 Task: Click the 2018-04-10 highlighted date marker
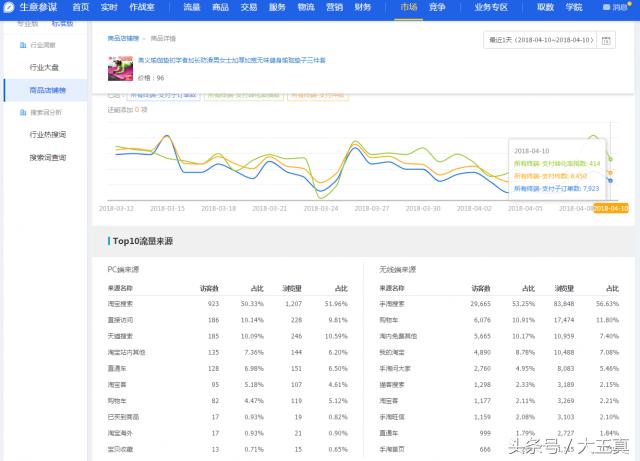(611, 208)
